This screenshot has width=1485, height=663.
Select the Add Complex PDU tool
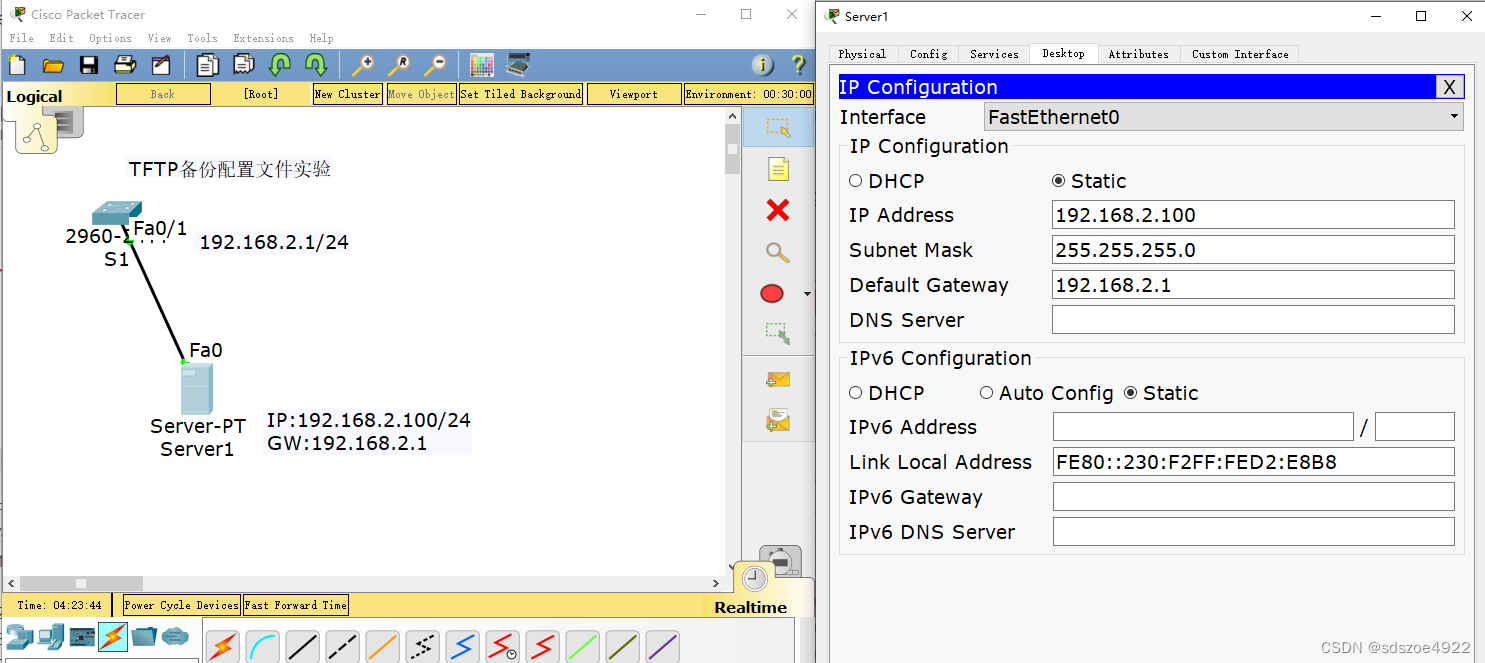click(778, 420)
